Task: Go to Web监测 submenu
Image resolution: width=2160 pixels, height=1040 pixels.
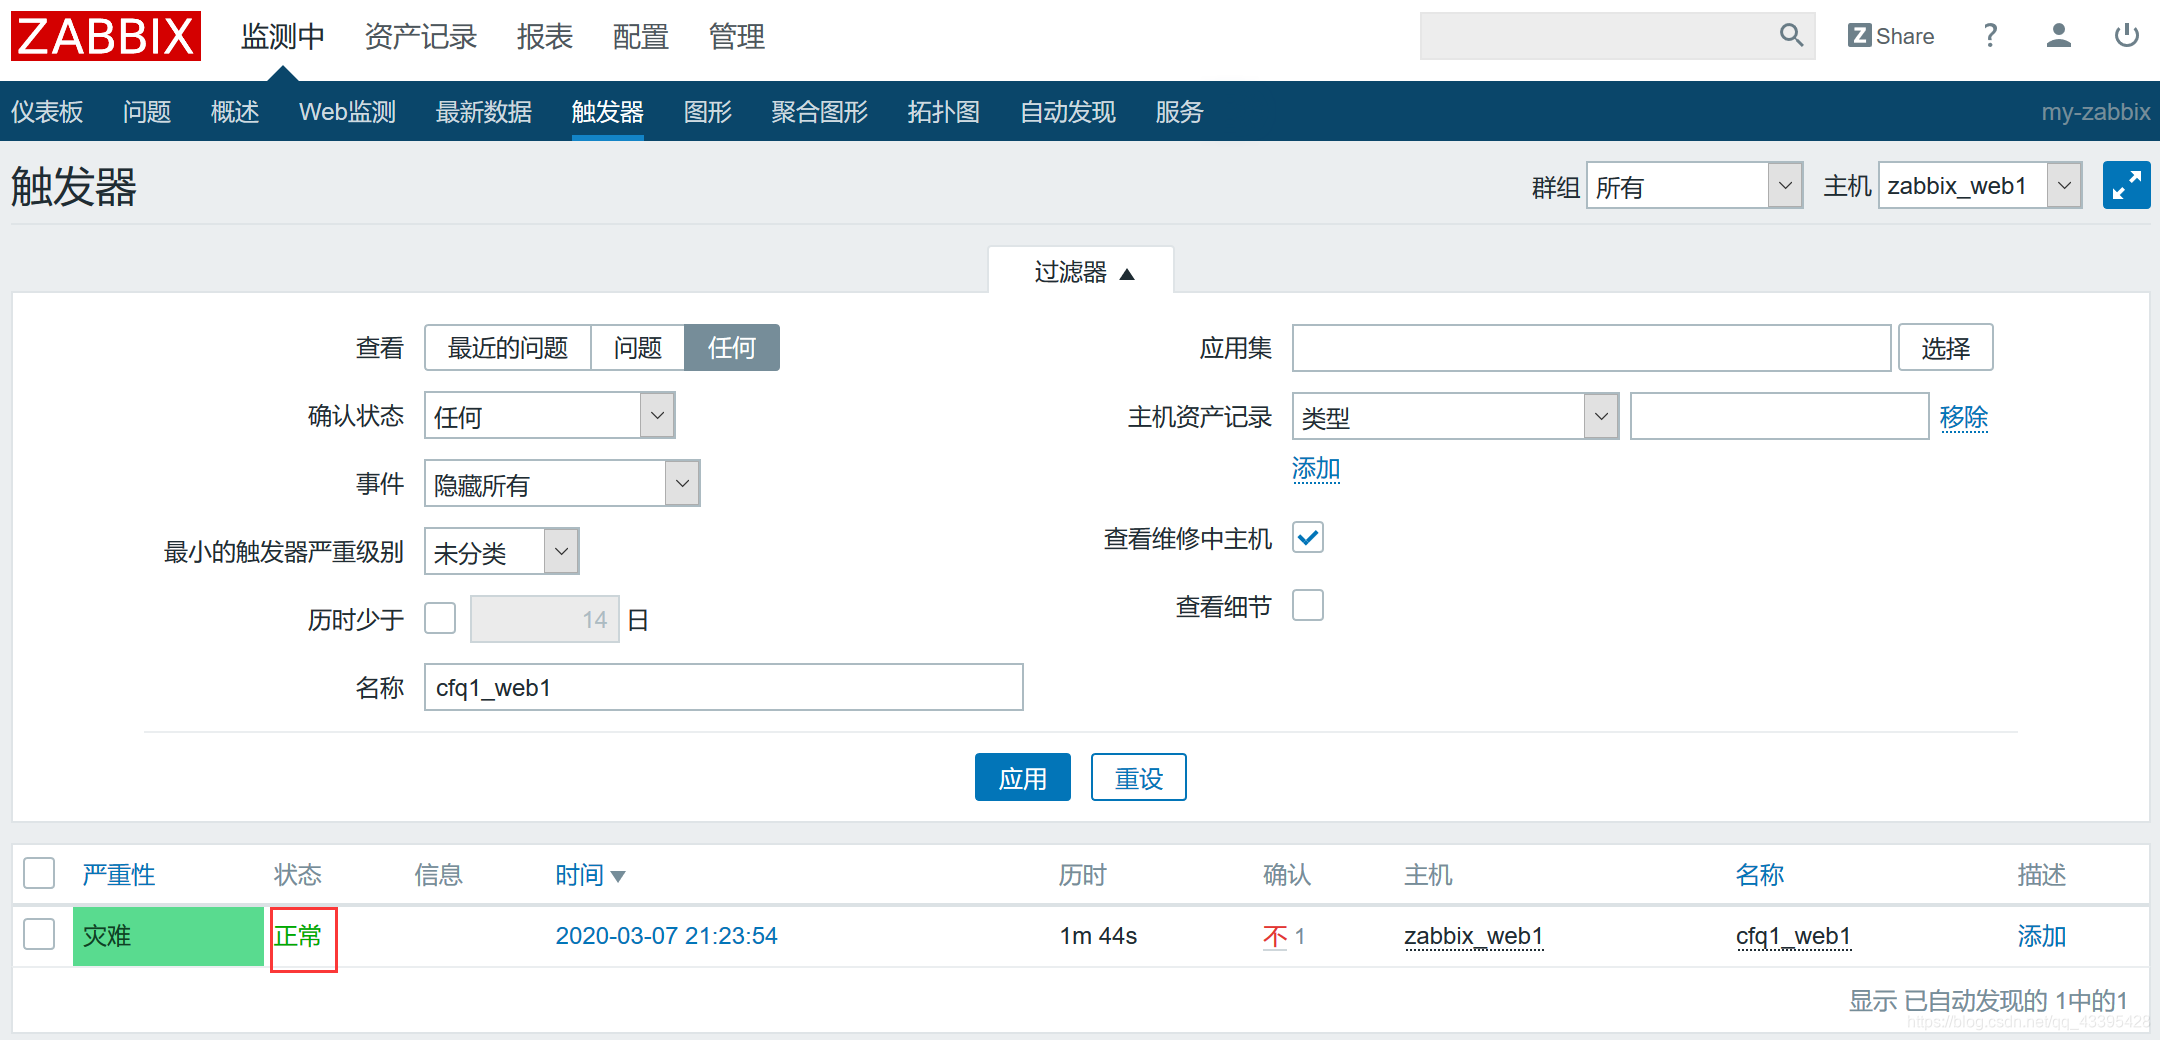Action: tap(347, 111)
